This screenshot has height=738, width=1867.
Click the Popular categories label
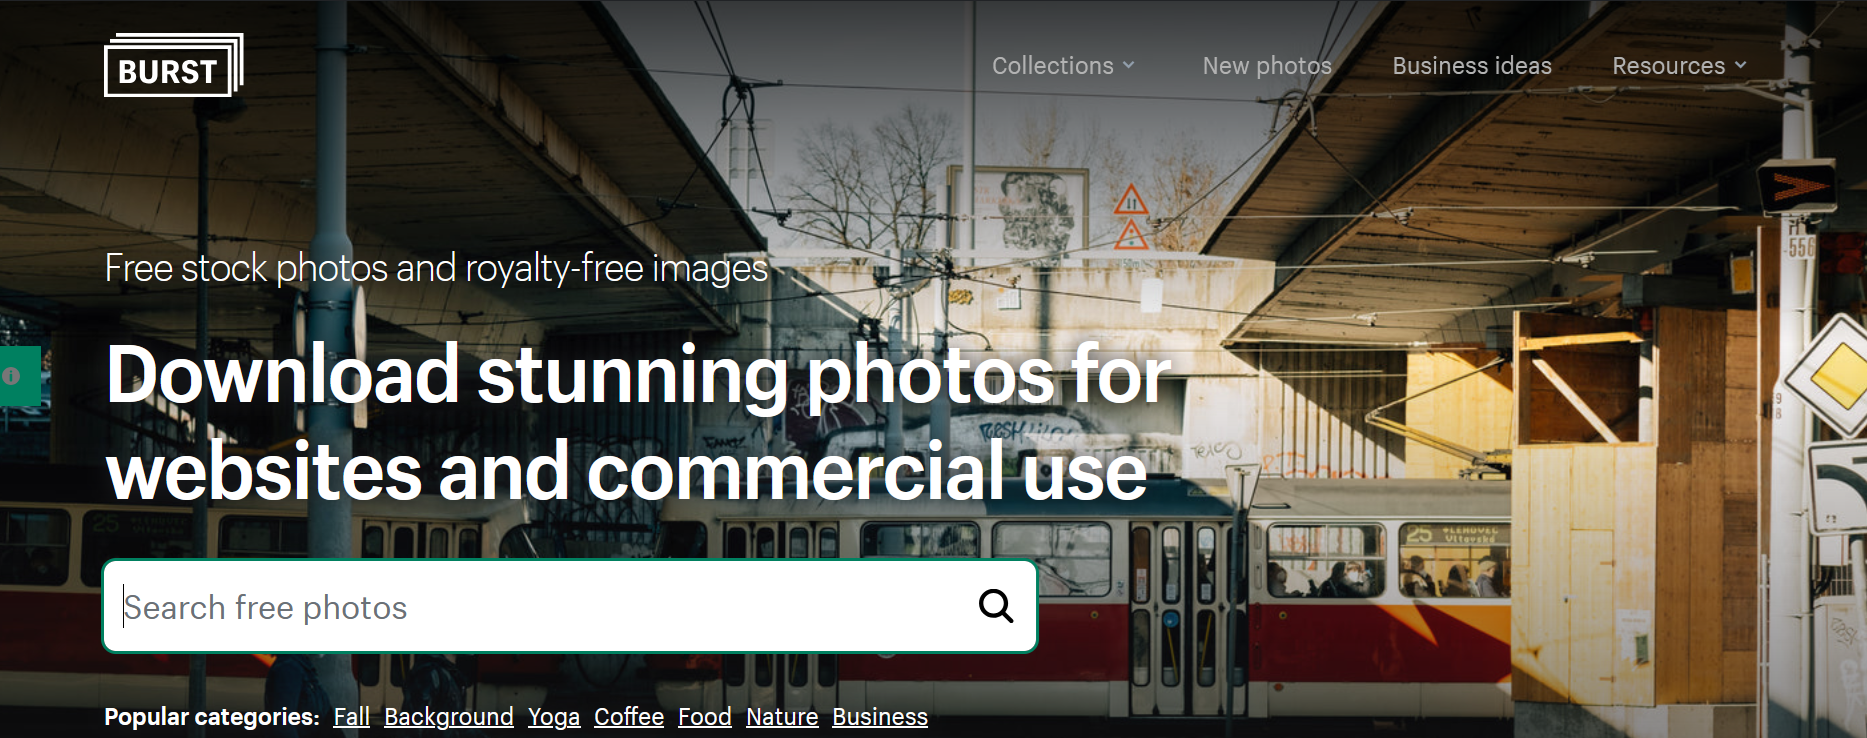click(211, 717)
